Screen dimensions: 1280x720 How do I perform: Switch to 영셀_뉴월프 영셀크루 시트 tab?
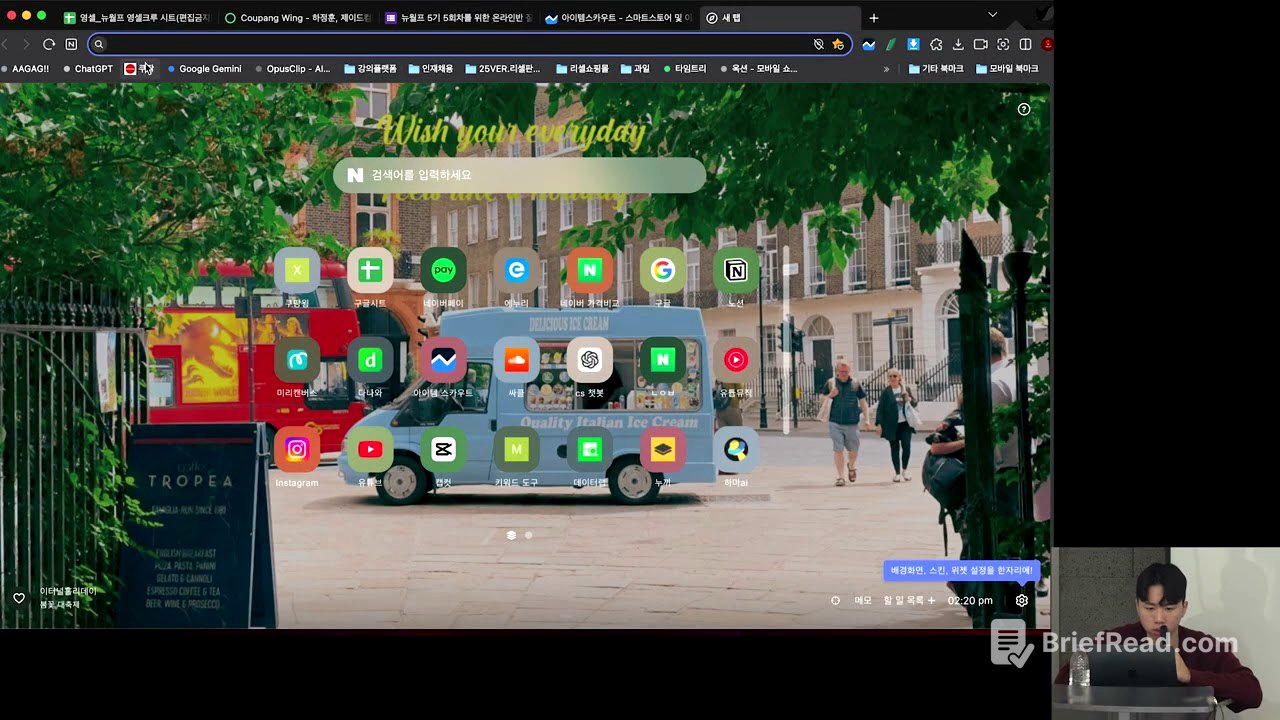pyautogui.click(x=137, y=18)
